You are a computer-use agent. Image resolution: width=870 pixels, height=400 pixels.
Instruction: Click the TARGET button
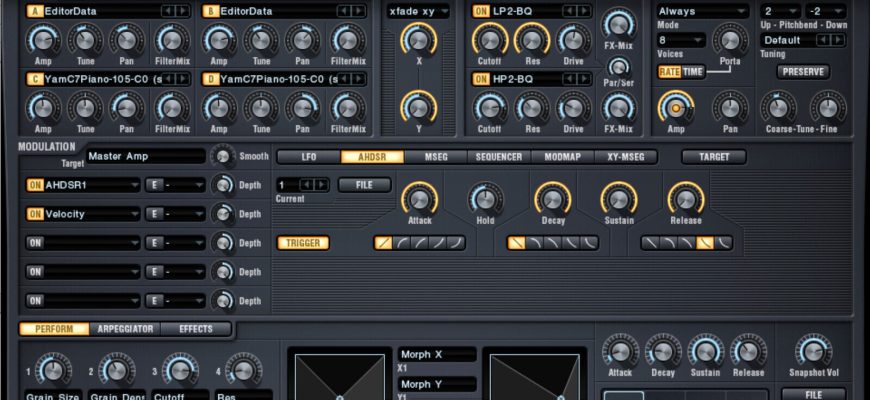[x=714, y=157]
